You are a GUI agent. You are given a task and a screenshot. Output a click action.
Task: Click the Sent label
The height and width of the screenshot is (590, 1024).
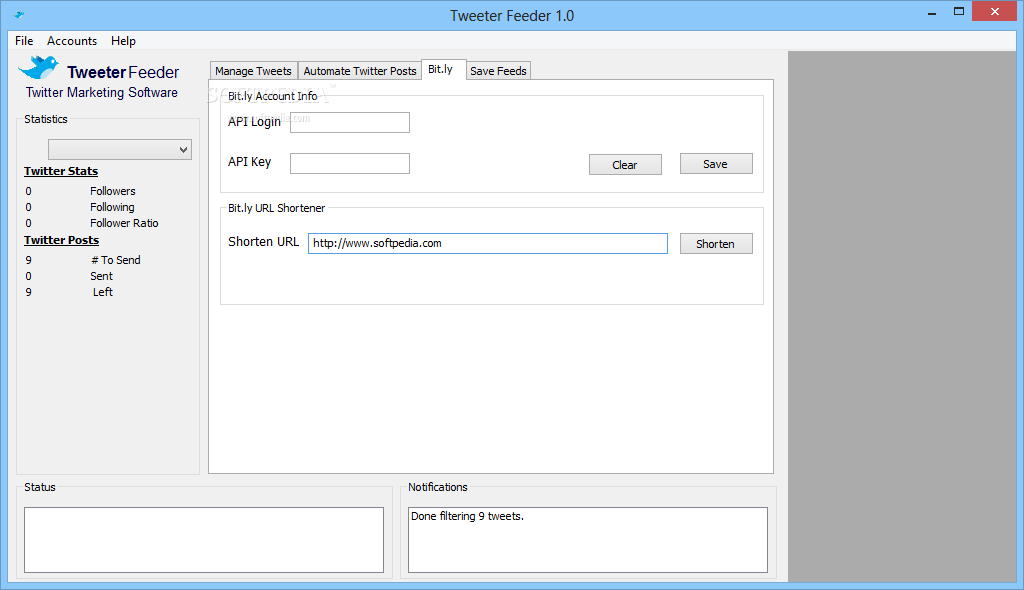pyautogui.click(x=101, y=276)
